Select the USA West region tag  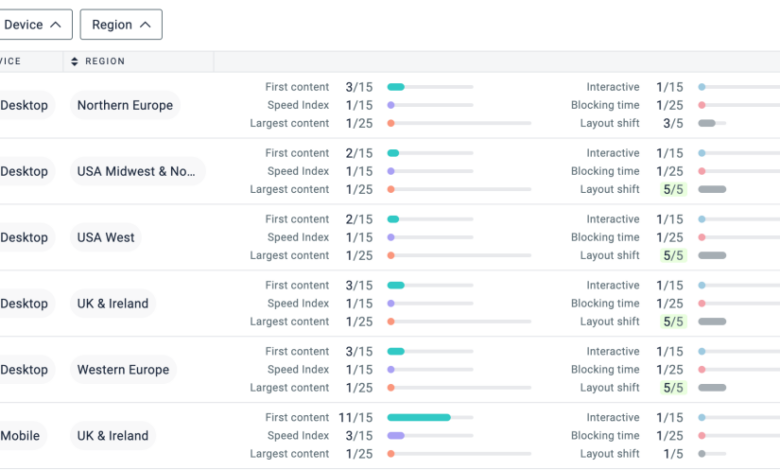[x=105, y=237]
